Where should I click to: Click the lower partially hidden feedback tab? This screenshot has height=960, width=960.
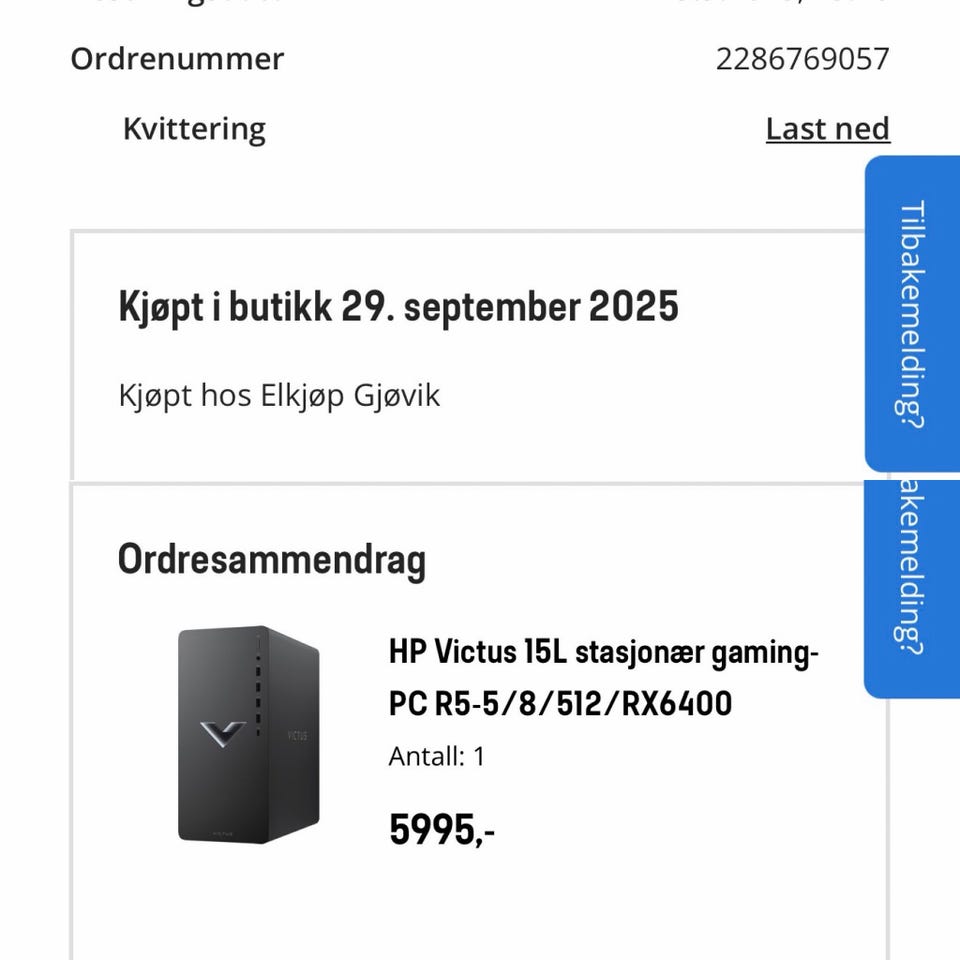click(x=912, y=589)
